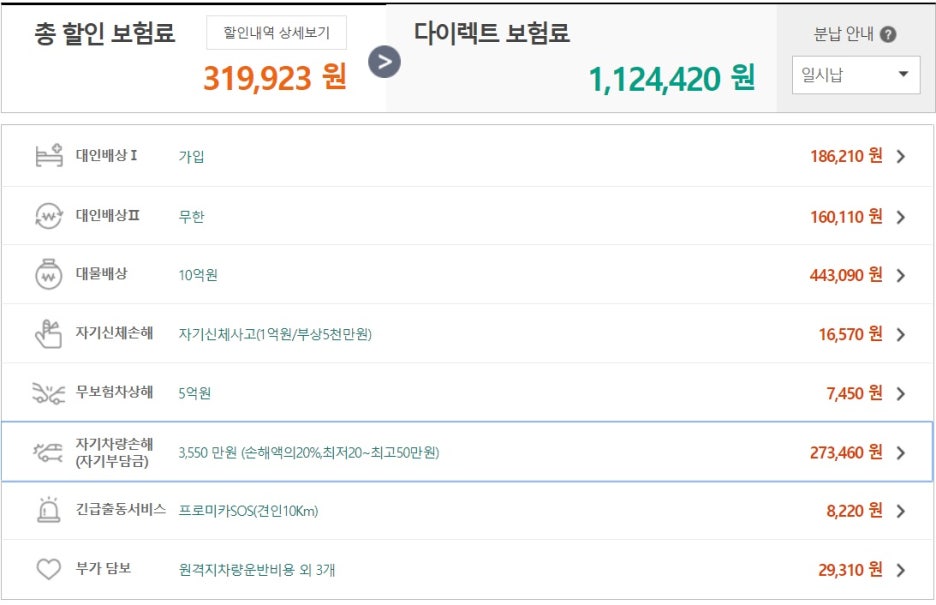This screenshot has height=605, width=936.
Task: Click the 무보험차상해 car crash icon
Action: [49, 393]
